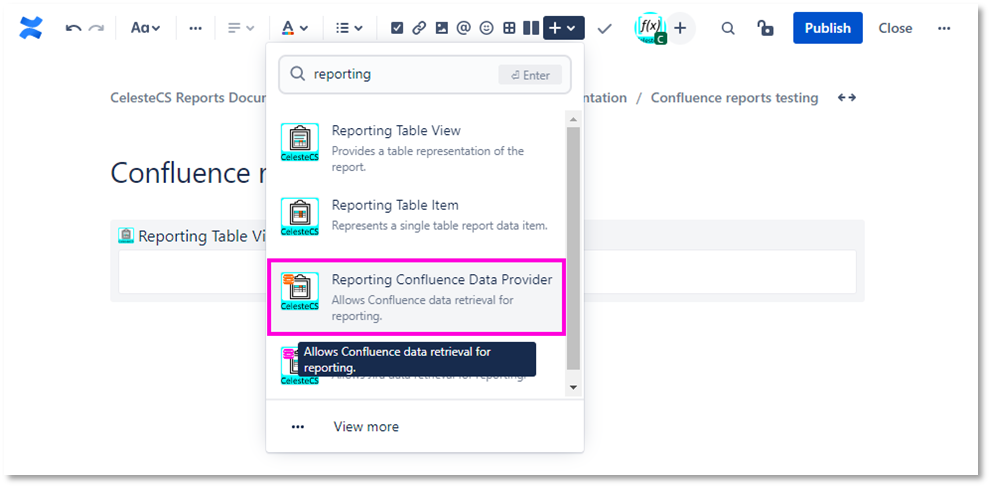Open the bullet list dropdown
Image resolution: width=991 pixels, height=488 pixels.
[x=349, y=28]
